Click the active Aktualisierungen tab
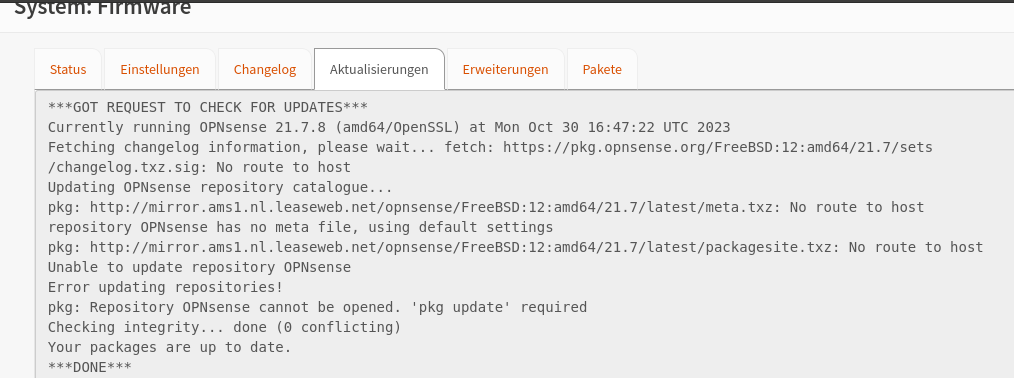Screen dimensions: 1014x378 pyautogui.click(x=379, y=70)
